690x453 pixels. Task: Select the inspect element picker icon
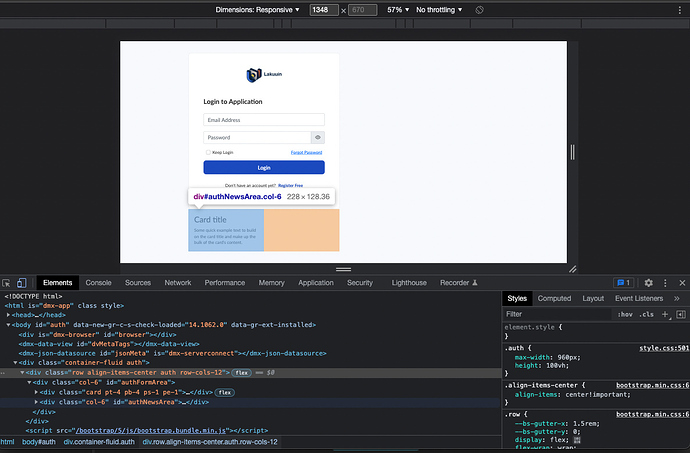point(6,283)
